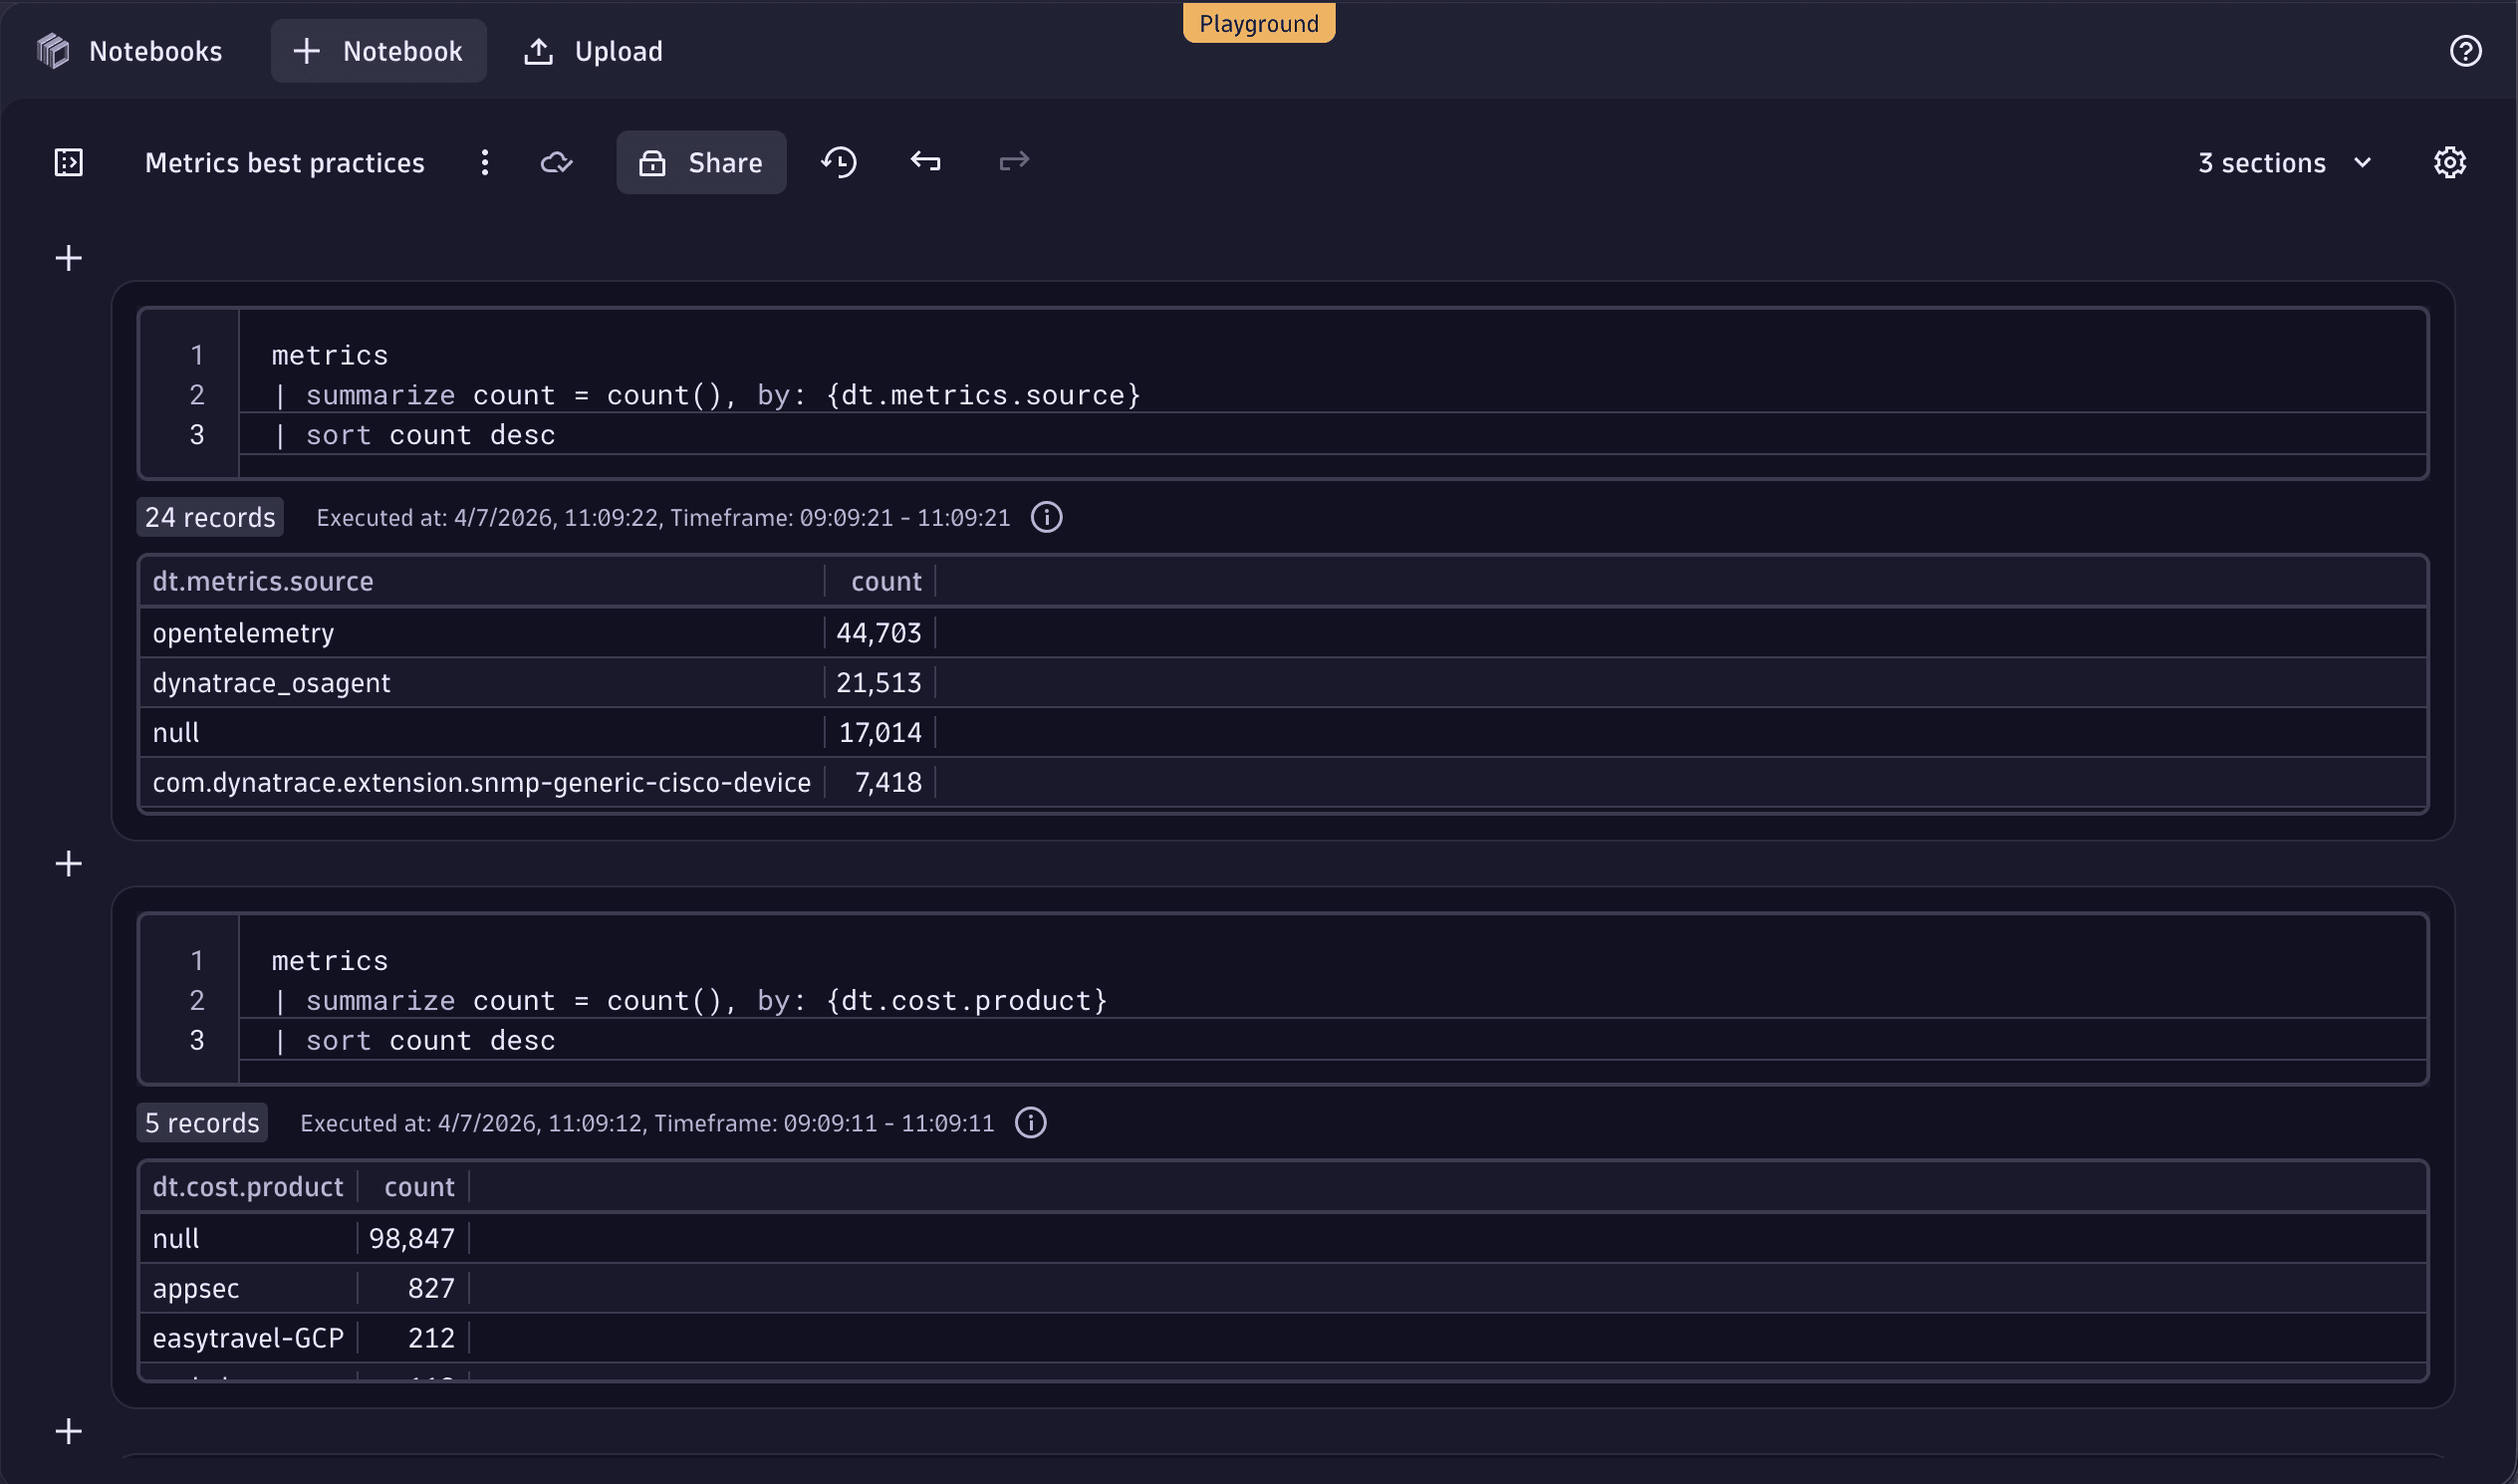Undo the last notebook change
This screenshot has width=2518, height=1484.
coord(925,161)
